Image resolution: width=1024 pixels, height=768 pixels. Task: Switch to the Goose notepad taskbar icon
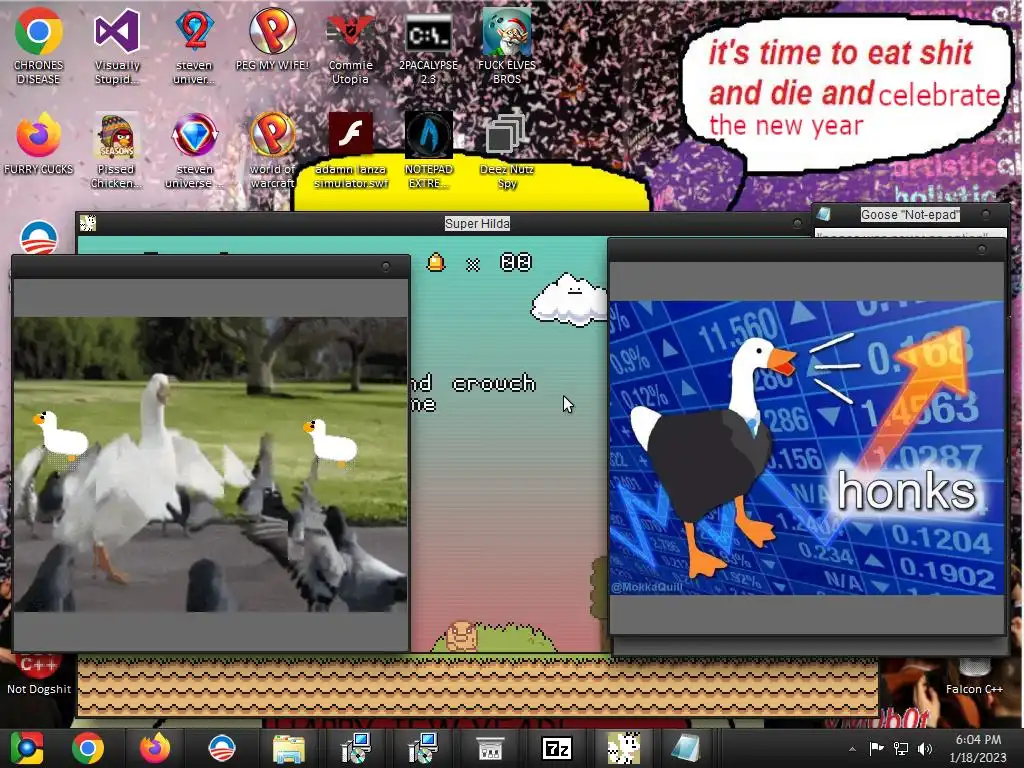pos(686,748)
